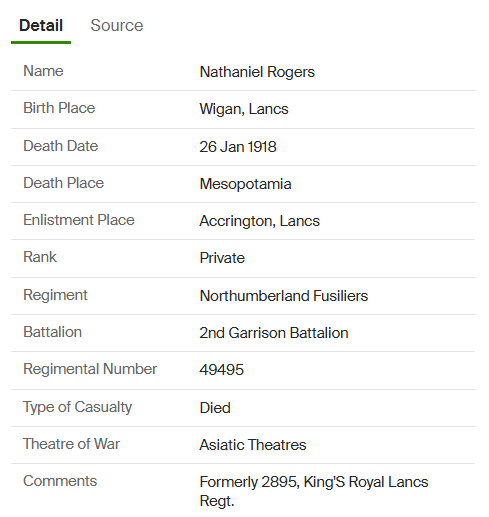Click the regiment Northumberland Fusiliers
This screenshot has width=489, height=517.
[x=284, y=296]
